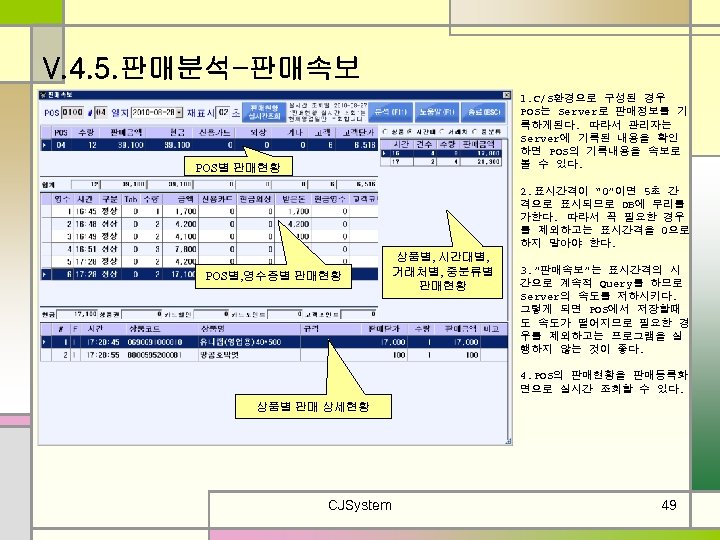Click the 현금 total field showing 17,100
Screen dimensions: 720x540
(x=78, y=314)
